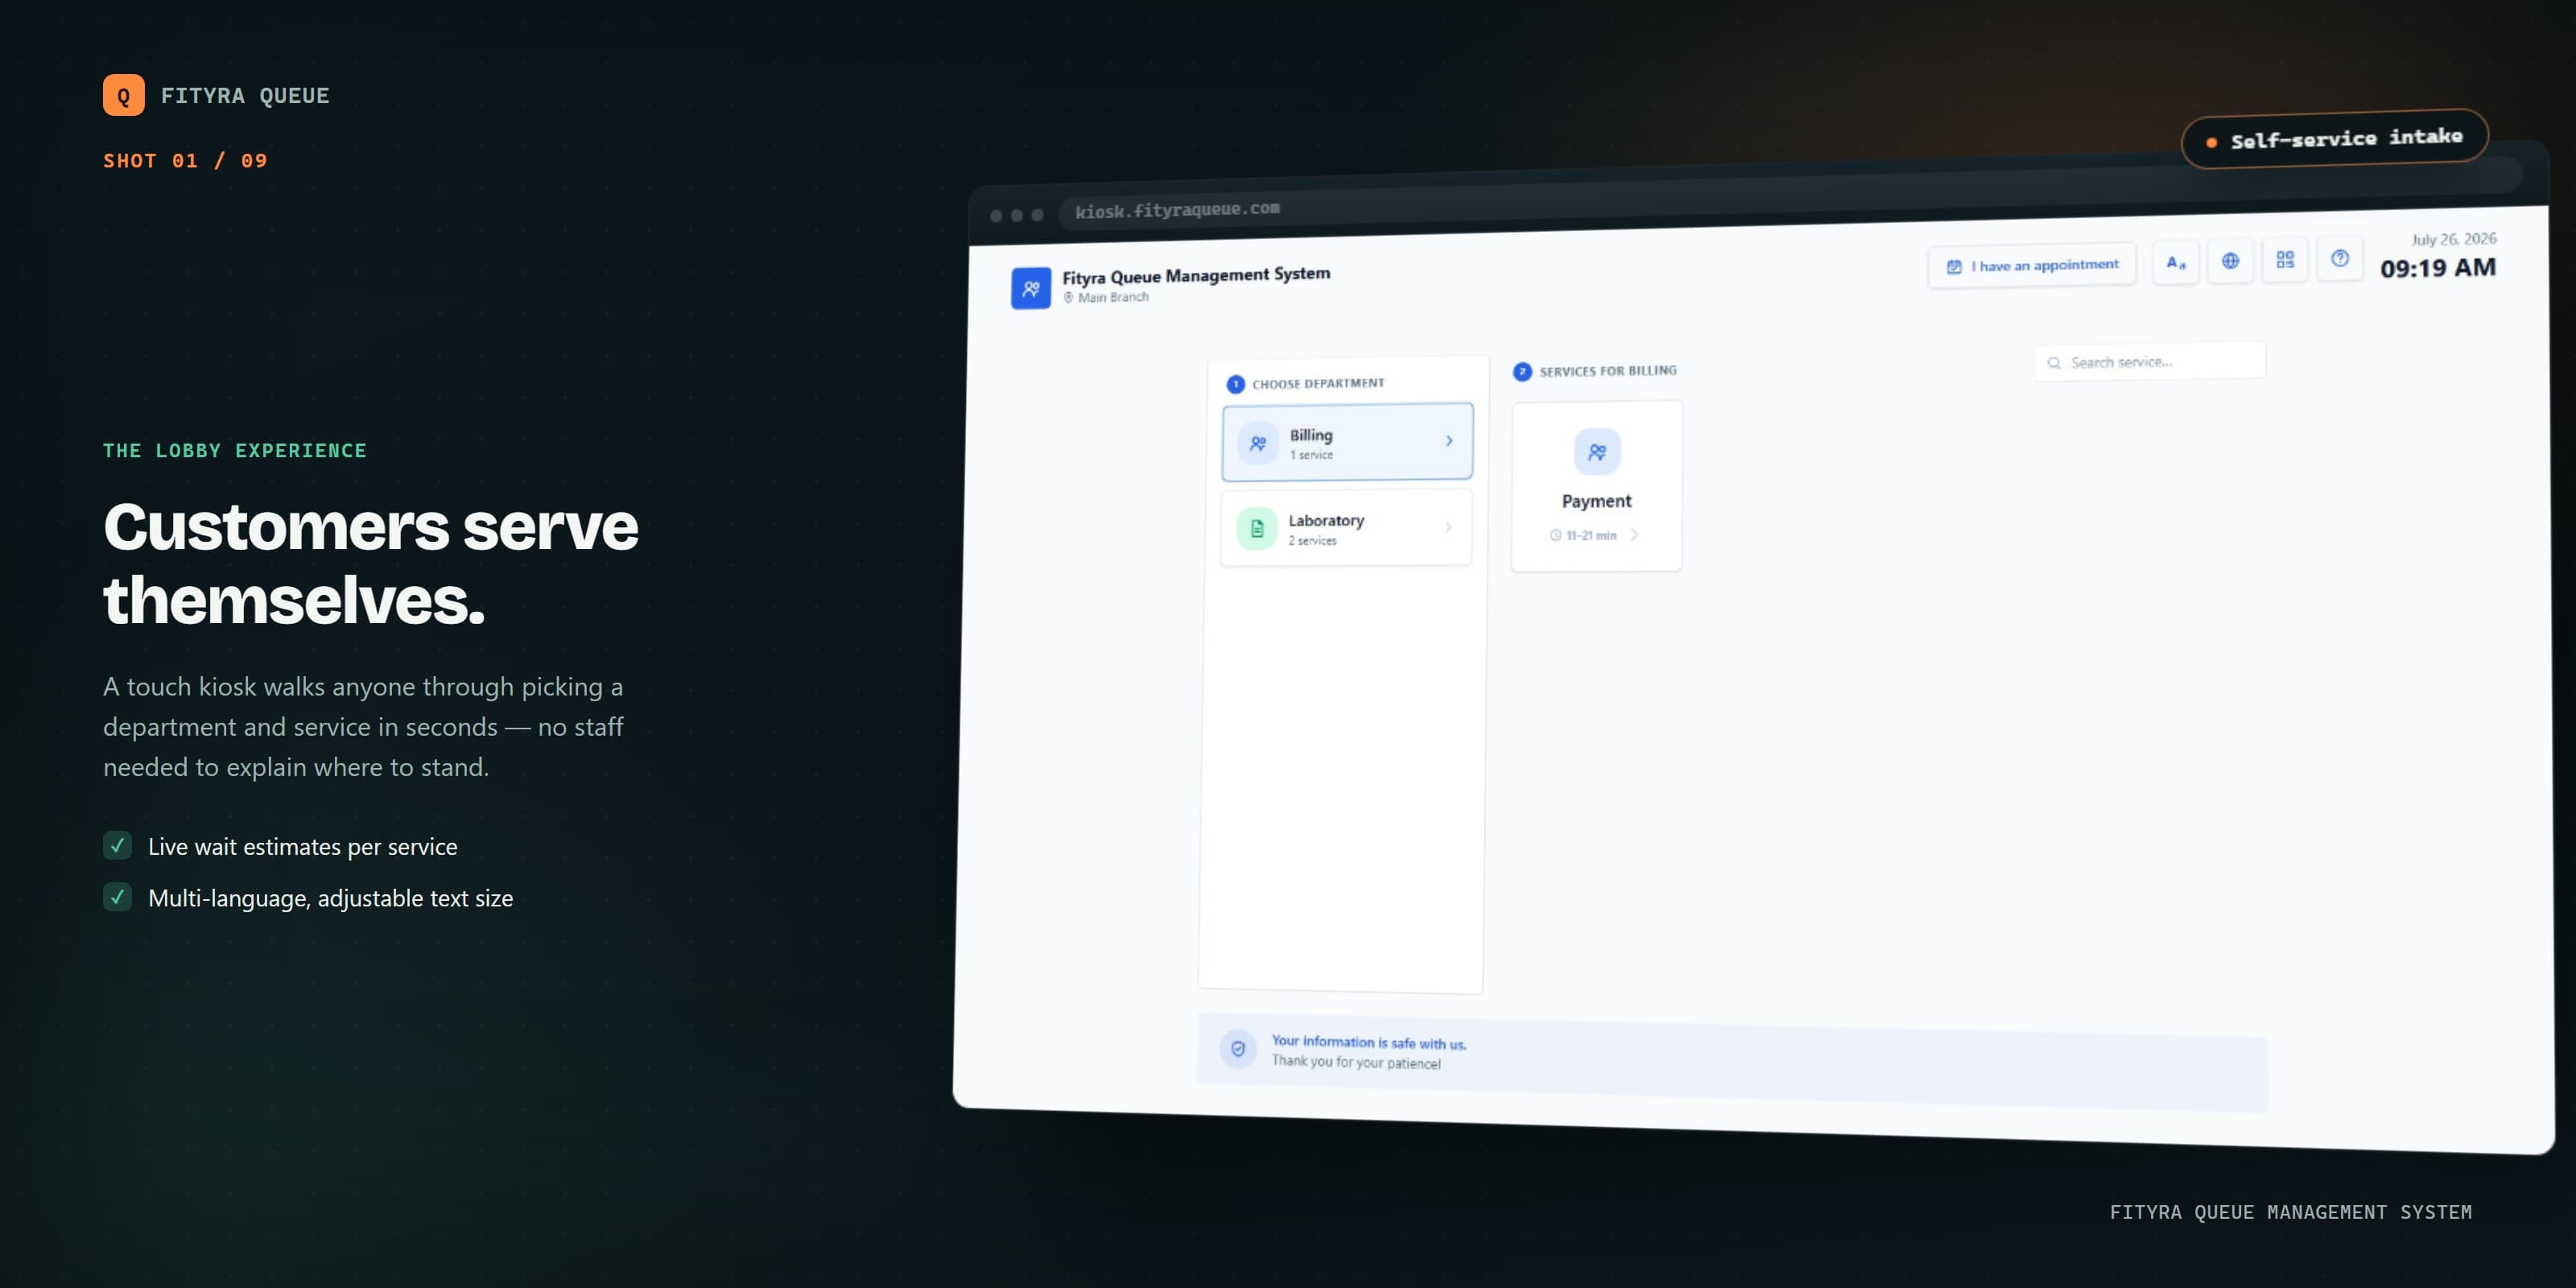Image resolution: width=2576 pixels, height=1288 pixels.
Task: Open the text size adjustment button
Action: click(x=2175, y=263)
